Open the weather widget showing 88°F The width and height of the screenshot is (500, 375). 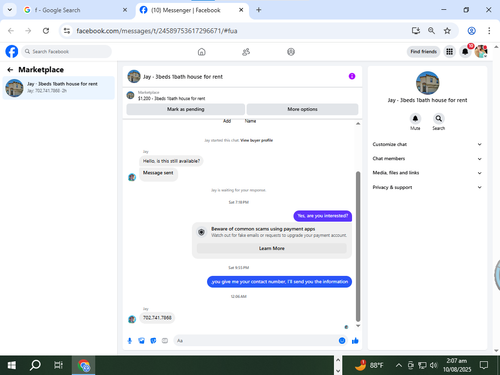(369, 365)
